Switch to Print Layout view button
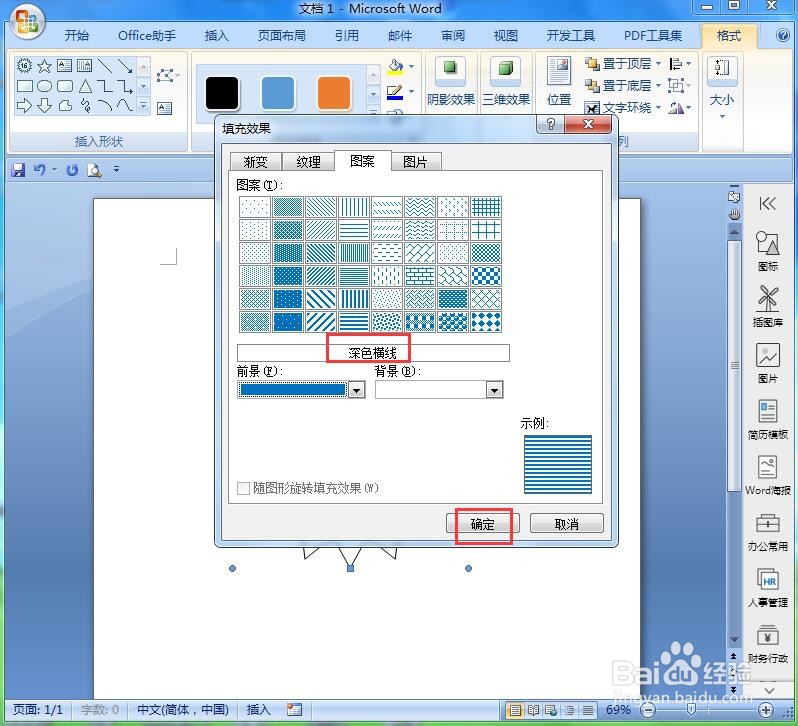This screenshot has width=798, height=726. point(515,709)
